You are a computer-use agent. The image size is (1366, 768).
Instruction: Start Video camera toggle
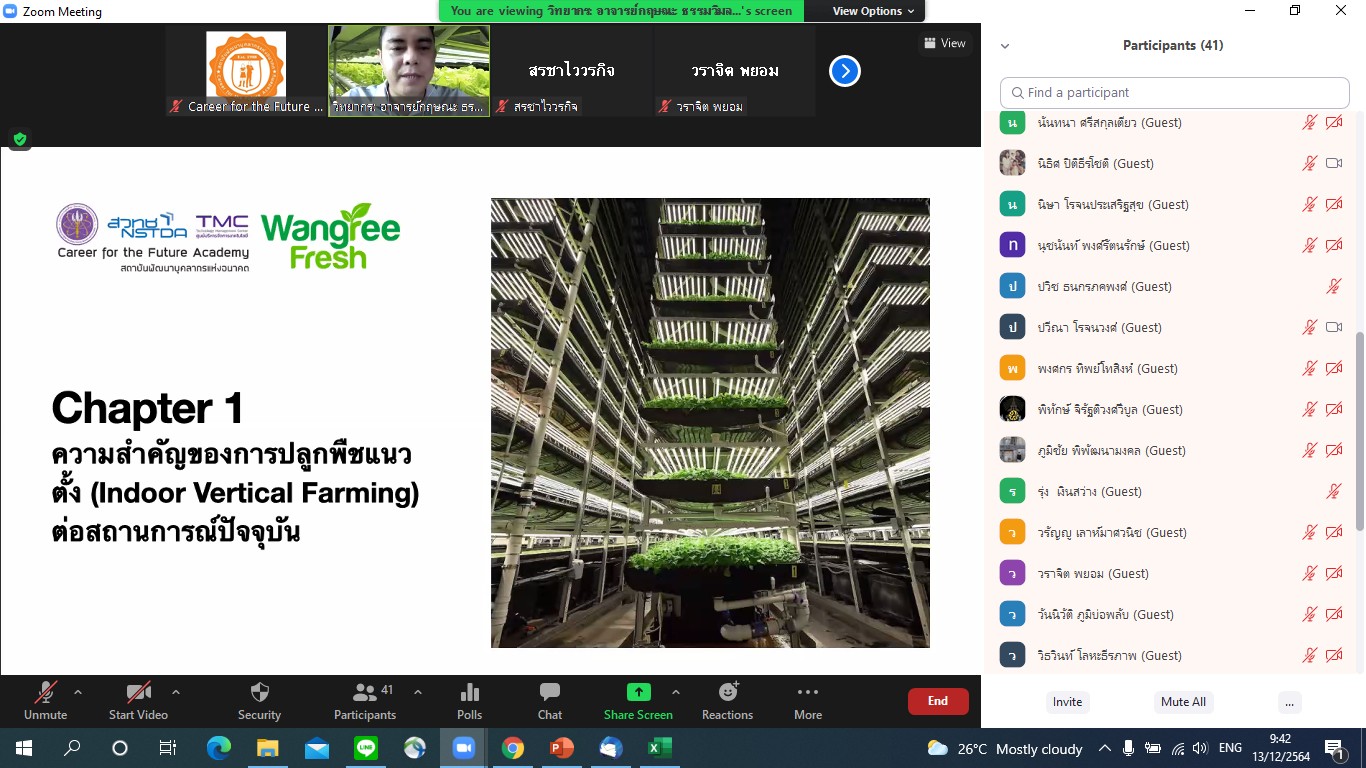138,693
